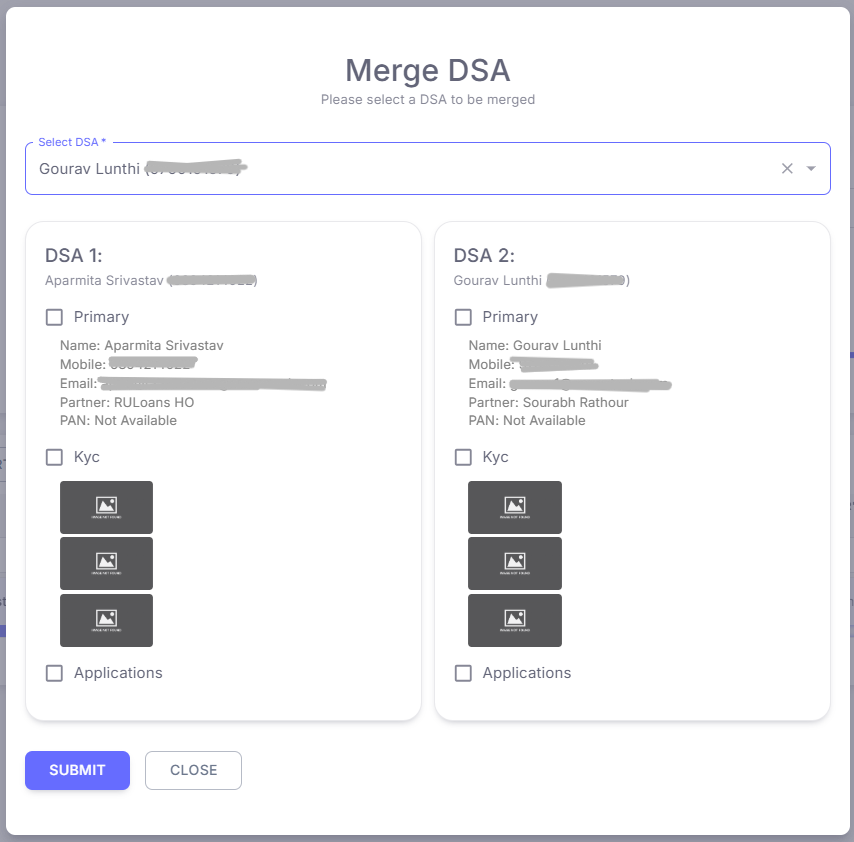
Task: Clear the Select DSA field selection
Action: pyautogui.click(x=787, y=169)
